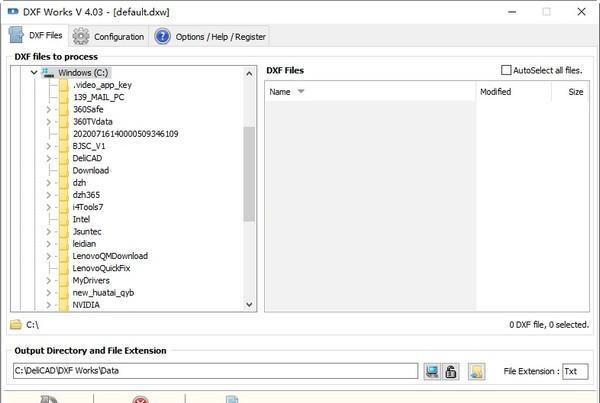Collapse the Windows (C:) tree node
This screenshot has height=403, width=600.
tap(34, 72)
